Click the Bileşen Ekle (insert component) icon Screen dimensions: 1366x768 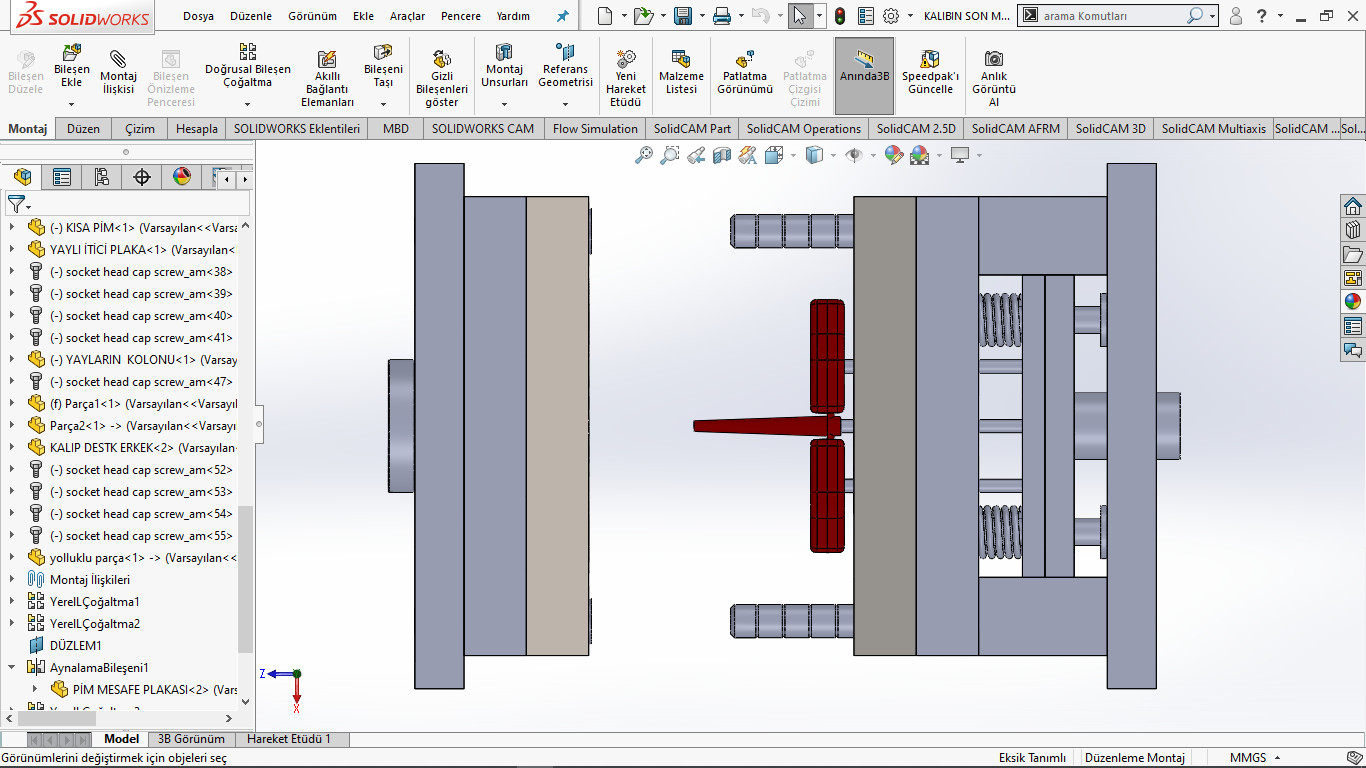72,53
